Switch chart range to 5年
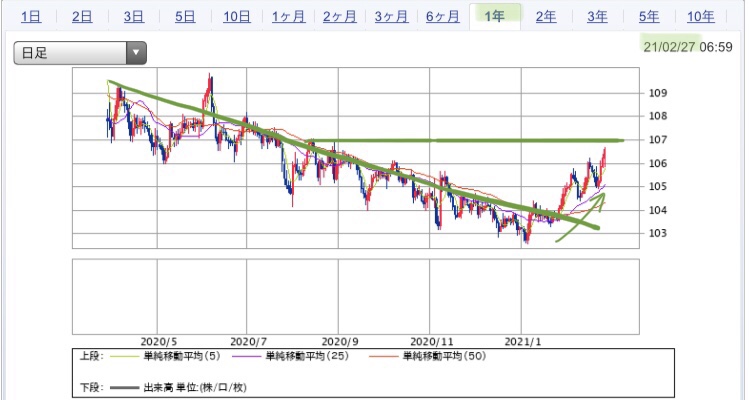Image resolution: width=749 pixels, height=400 pixels. pos(649,17)
